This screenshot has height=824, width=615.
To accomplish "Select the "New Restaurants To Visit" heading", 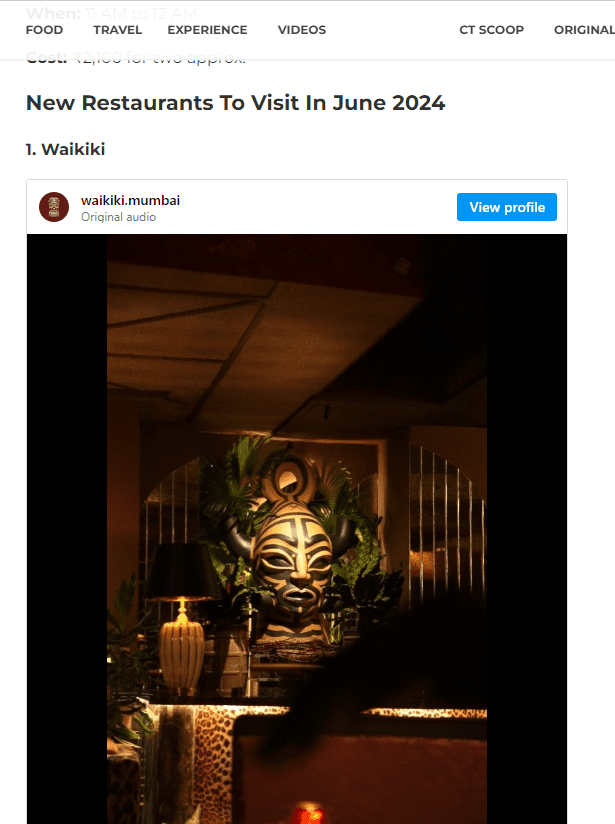I will click(x=235, y=103).
